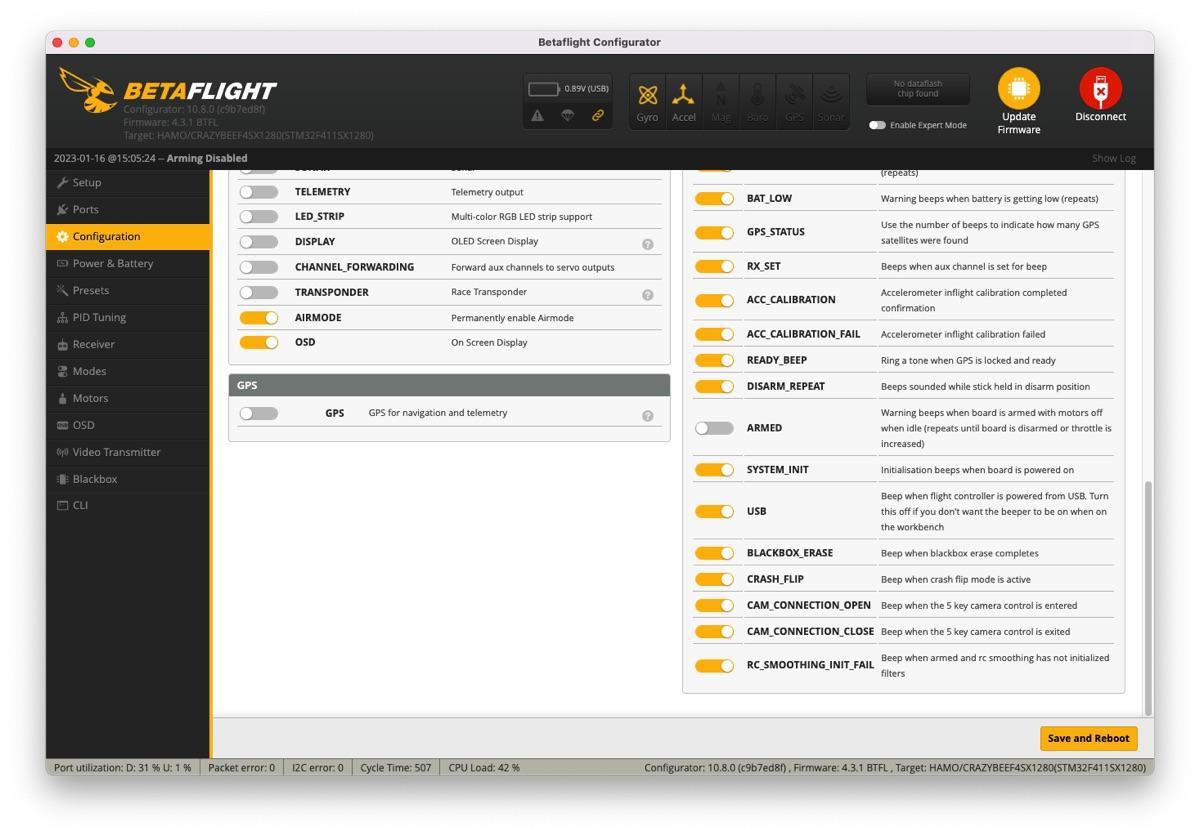Open the OSD tab

coord(128,426)
